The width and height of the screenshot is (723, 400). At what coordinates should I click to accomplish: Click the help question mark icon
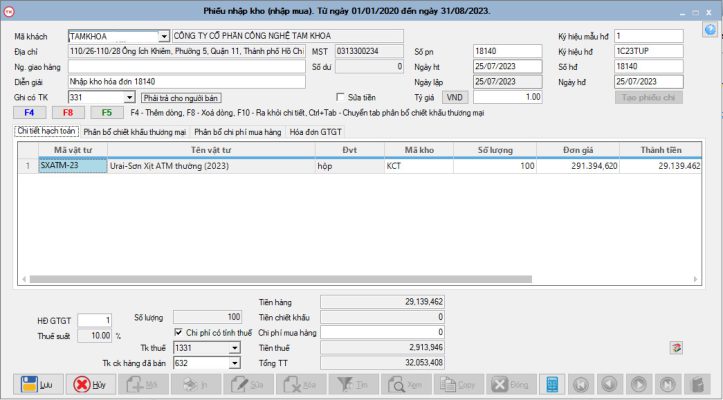(710, 30)
